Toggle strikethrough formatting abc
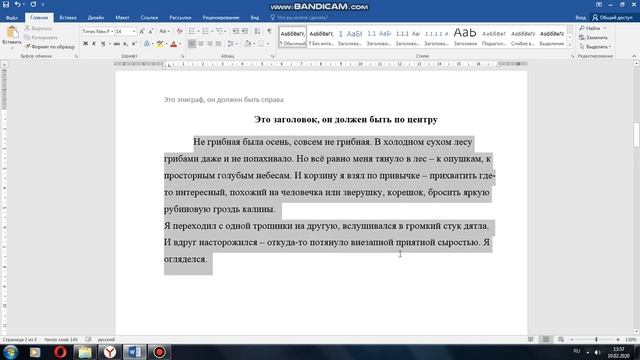This screenshot has width=640, height=360. click(117, 44)
